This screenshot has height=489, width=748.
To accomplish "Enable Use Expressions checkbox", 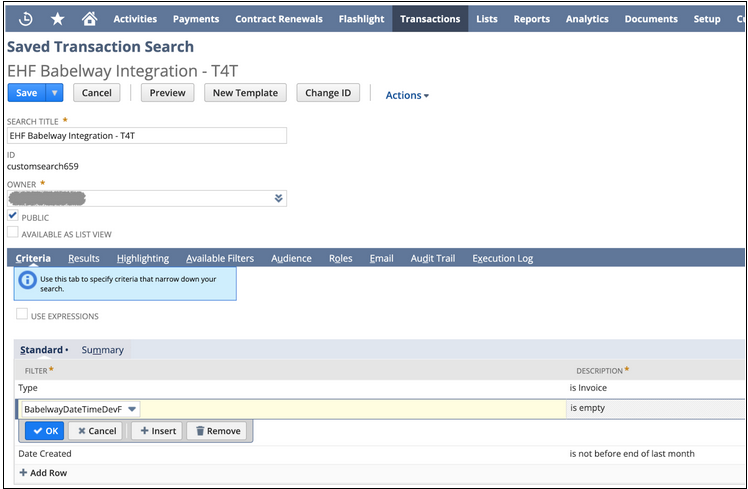I will tap(22, 314).
